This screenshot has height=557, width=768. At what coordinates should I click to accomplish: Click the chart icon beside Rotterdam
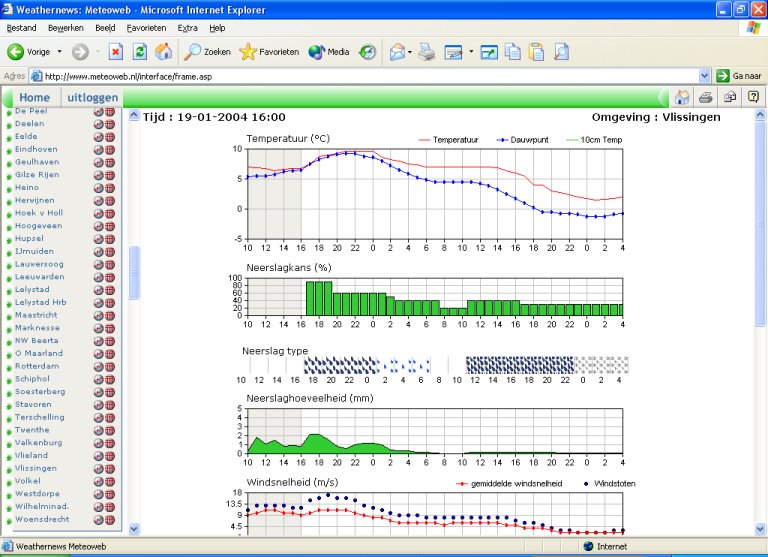pyautogui.click(x=98, y=366)
